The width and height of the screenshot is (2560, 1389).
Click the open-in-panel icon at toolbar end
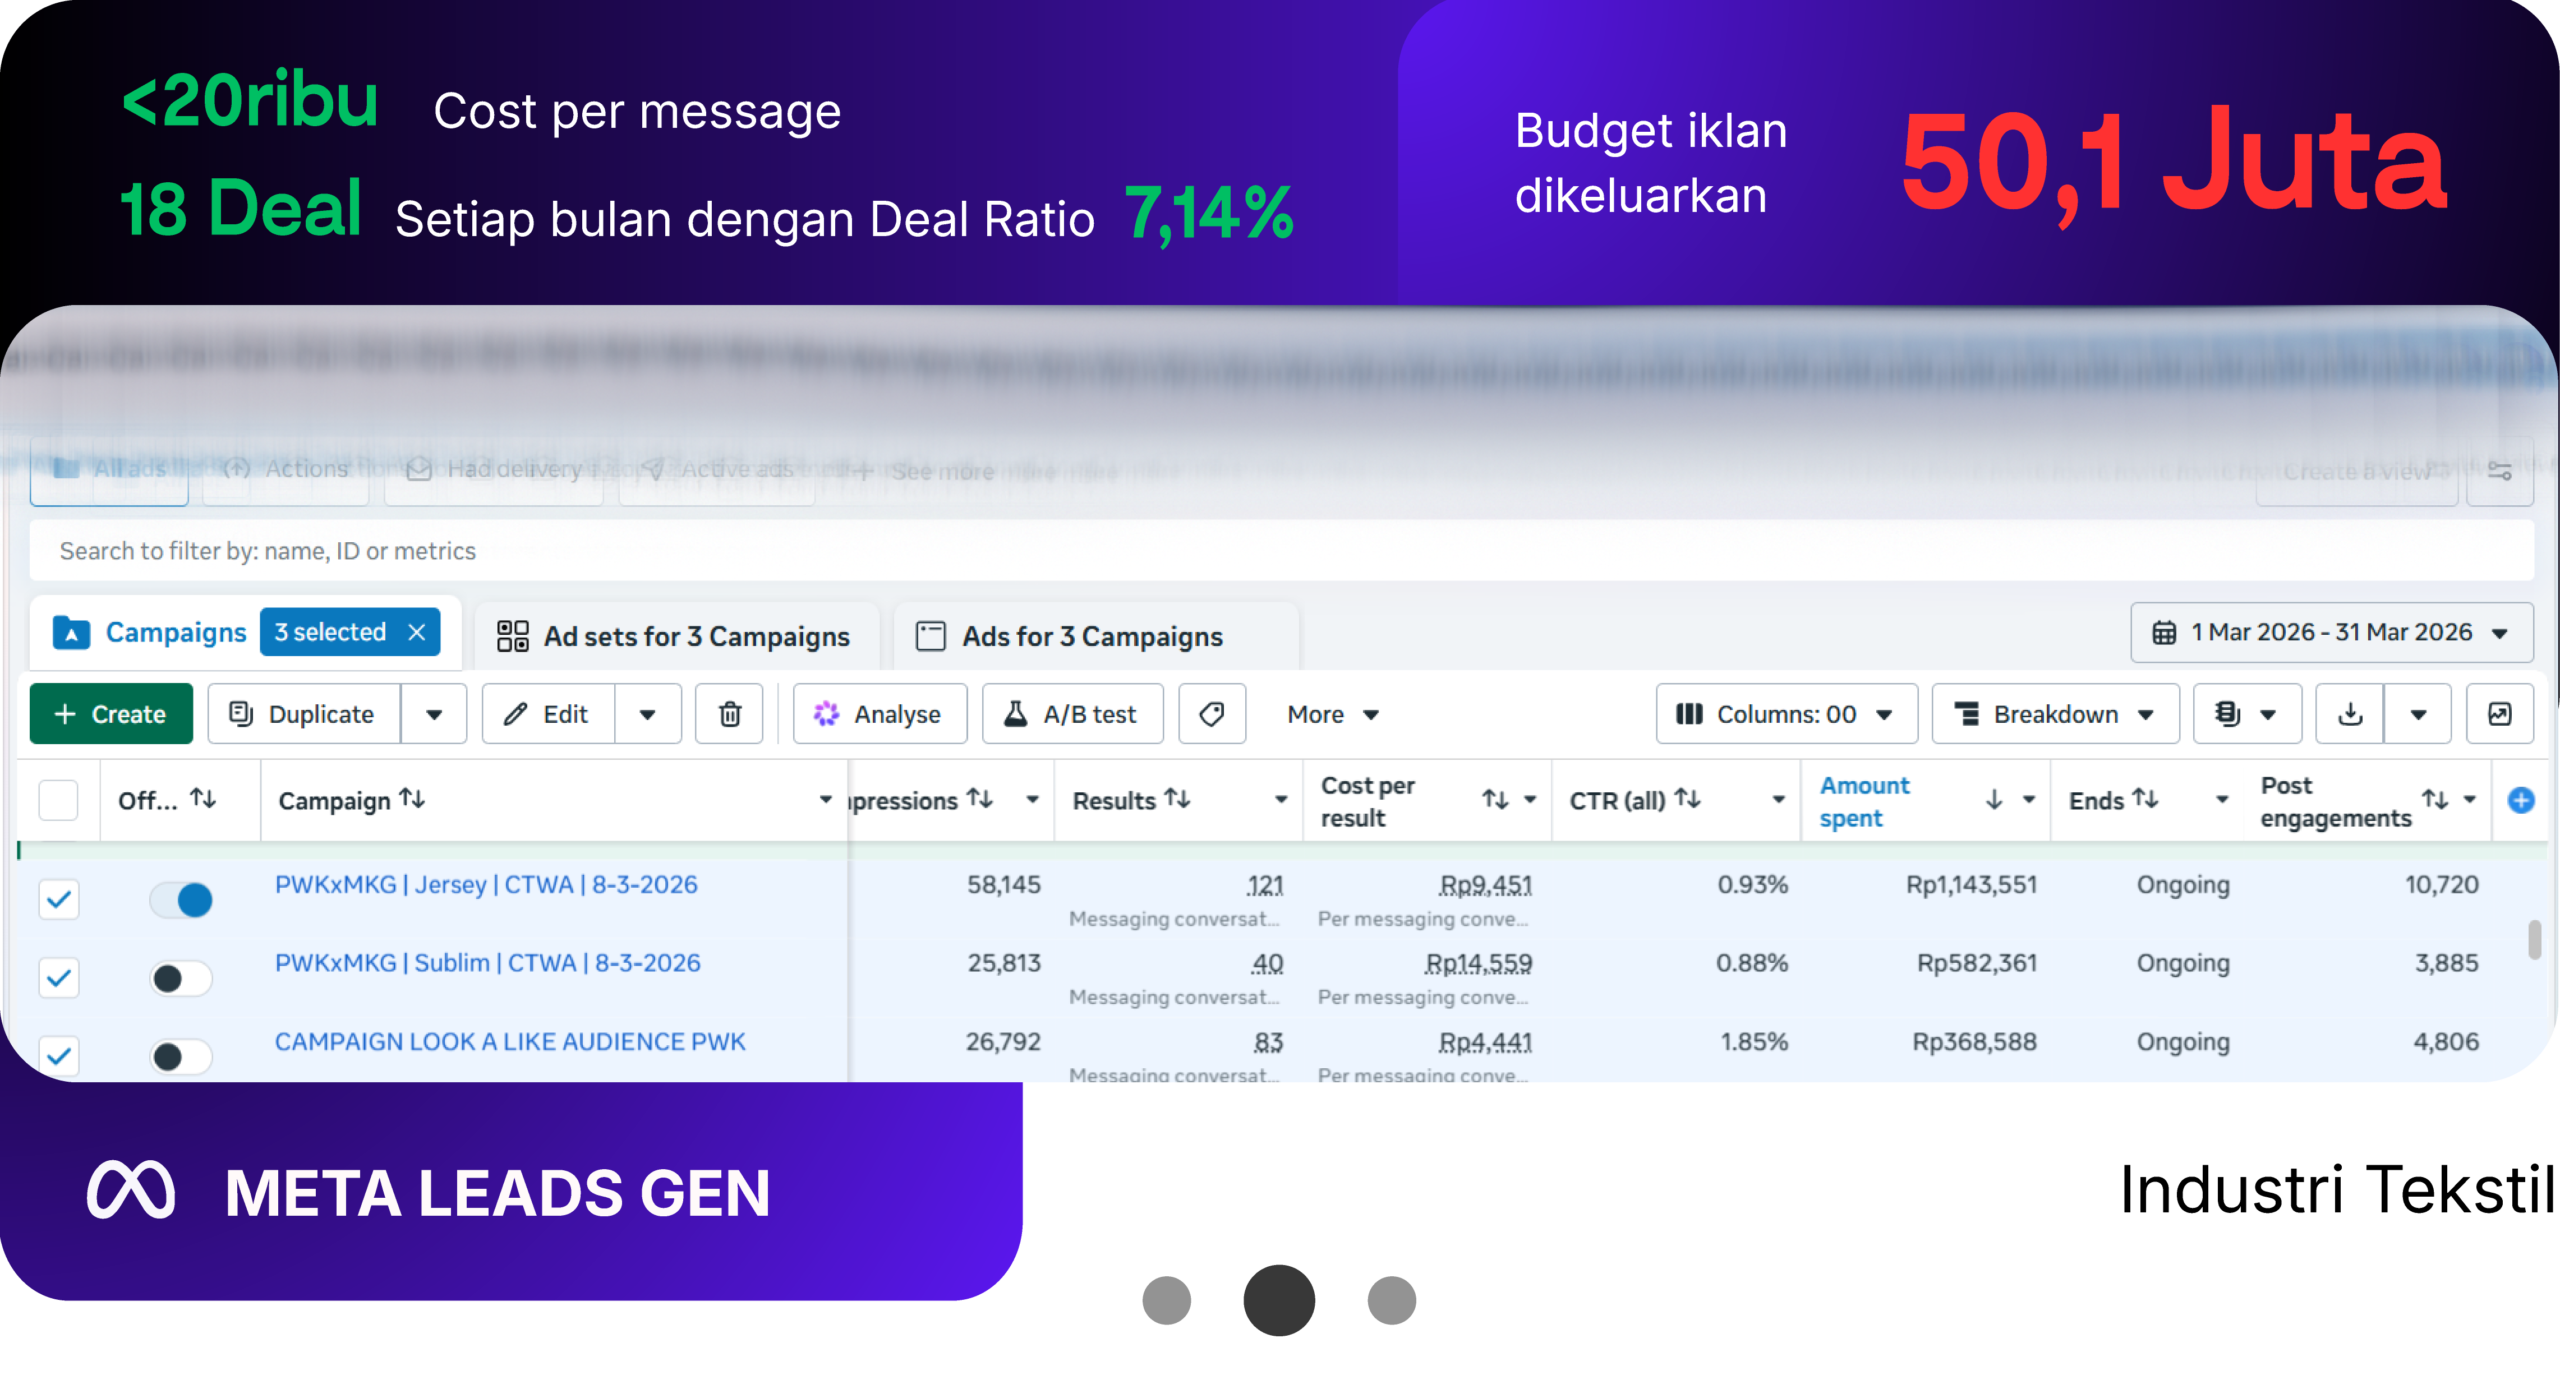point(2499,714)
